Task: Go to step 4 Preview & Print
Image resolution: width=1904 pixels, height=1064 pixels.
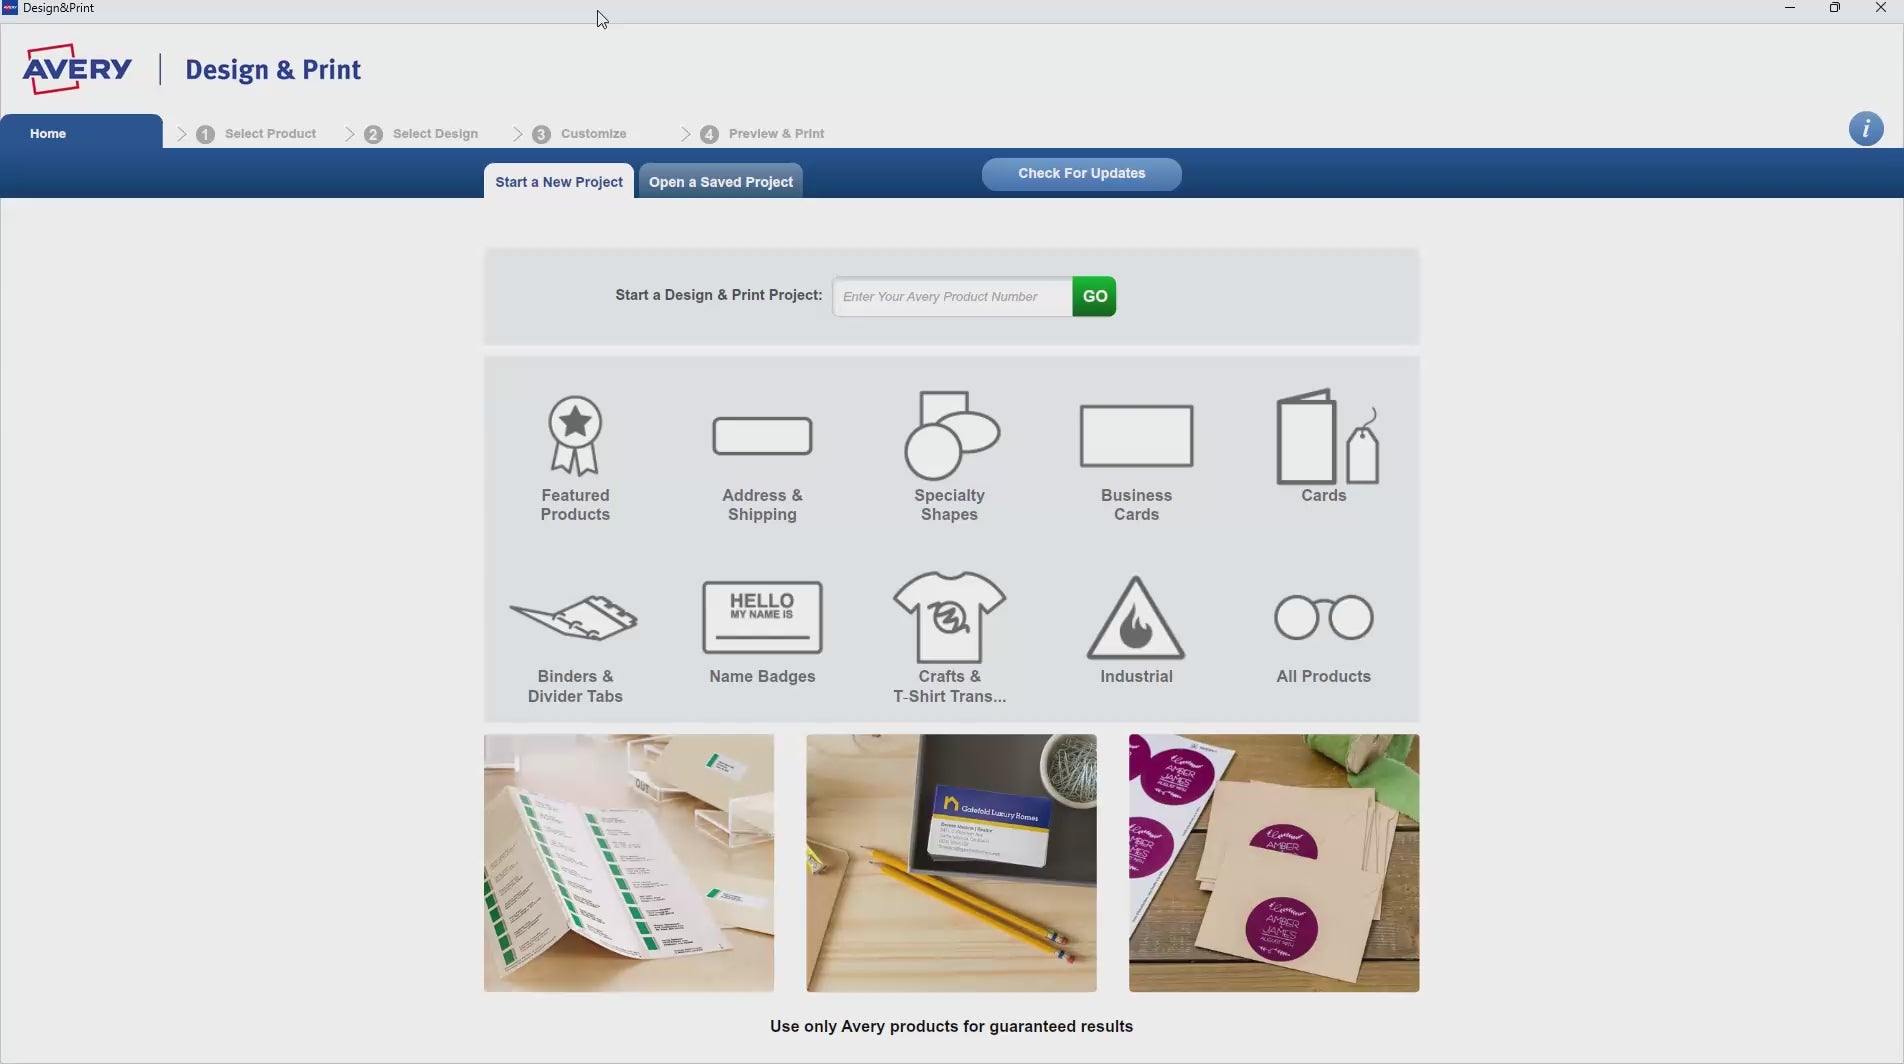Action: click(762, 133)
